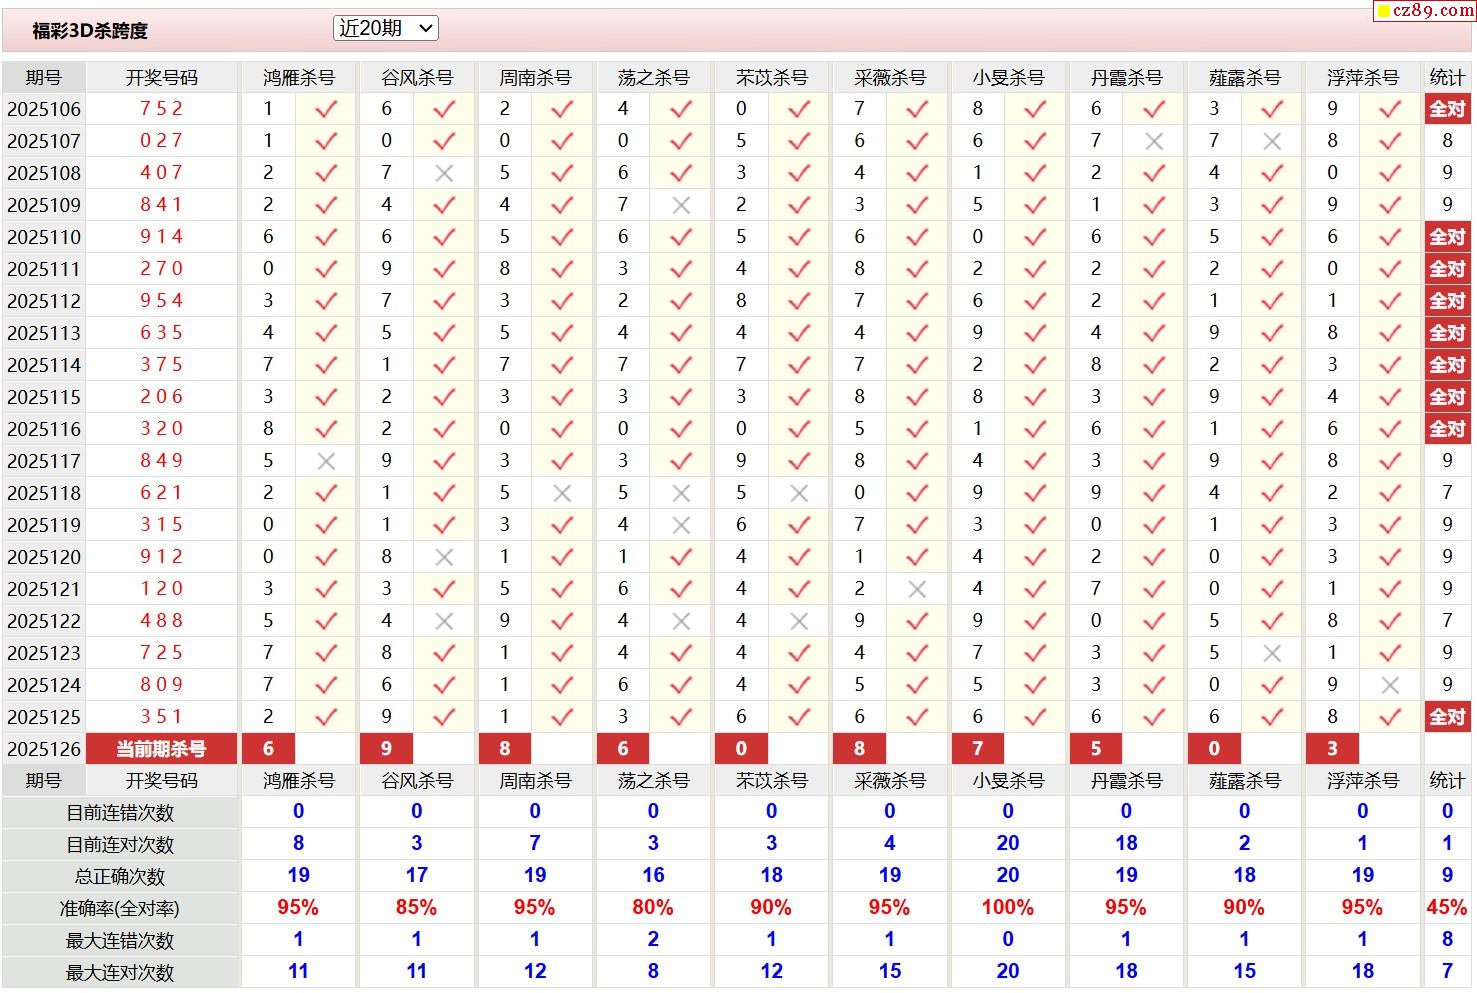Click the X mark for 薤露杀号 in row 2025107

click(x=1272, y=141)
